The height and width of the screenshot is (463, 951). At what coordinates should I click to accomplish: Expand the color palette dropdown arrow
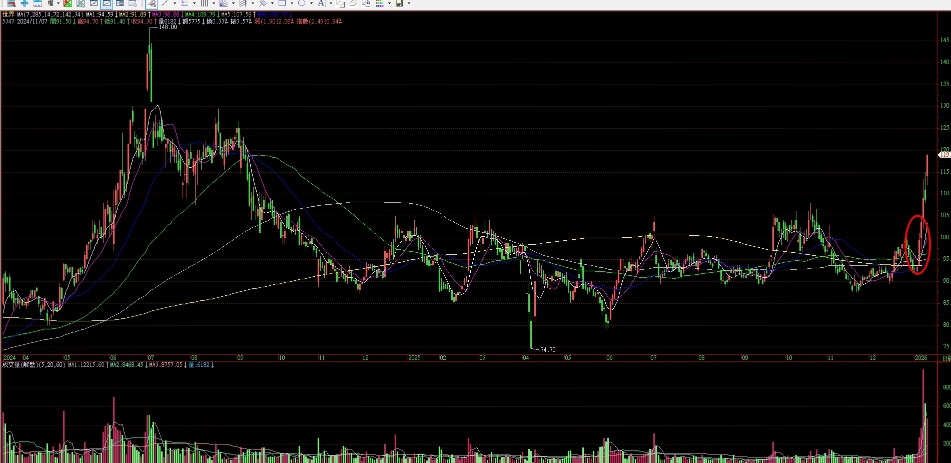[x=389, y=4]
